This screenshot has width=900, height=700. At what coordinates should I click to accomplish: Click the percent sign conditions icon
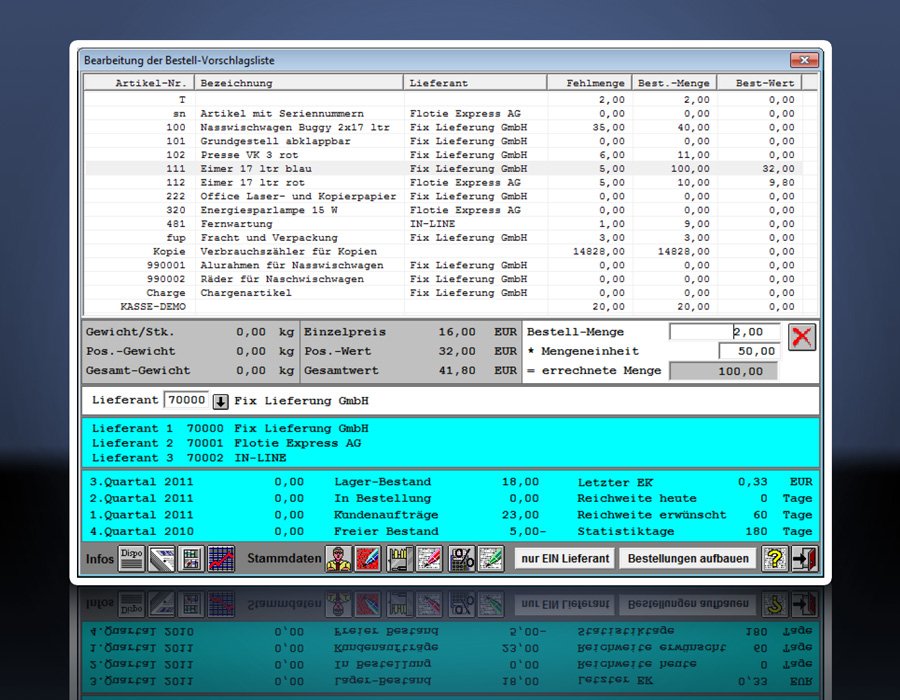[x=461, y=558]
